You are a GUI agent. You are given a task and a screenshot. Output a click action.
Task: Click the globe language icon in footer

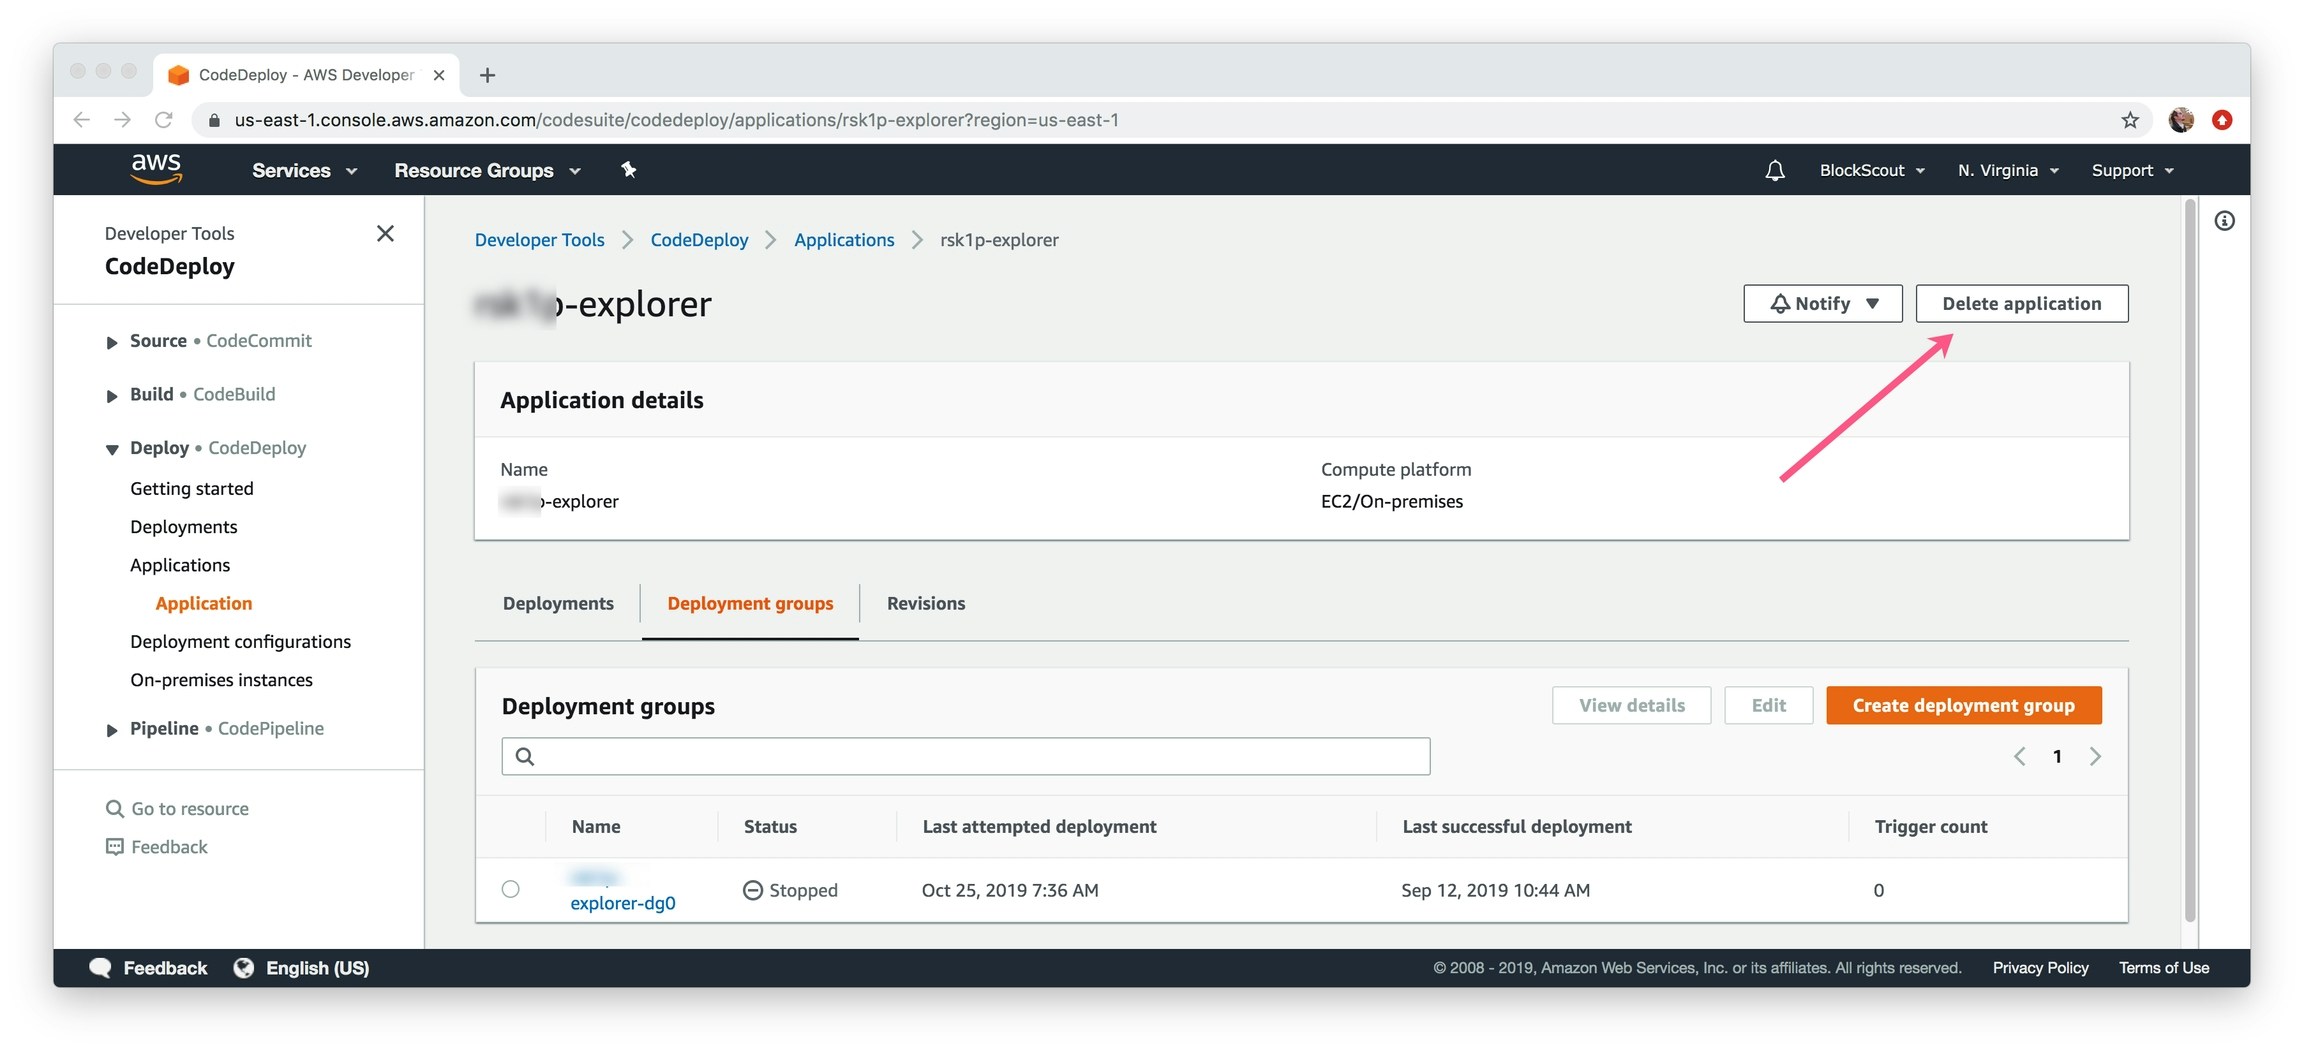pyautogui.click(x=243, y=967)
